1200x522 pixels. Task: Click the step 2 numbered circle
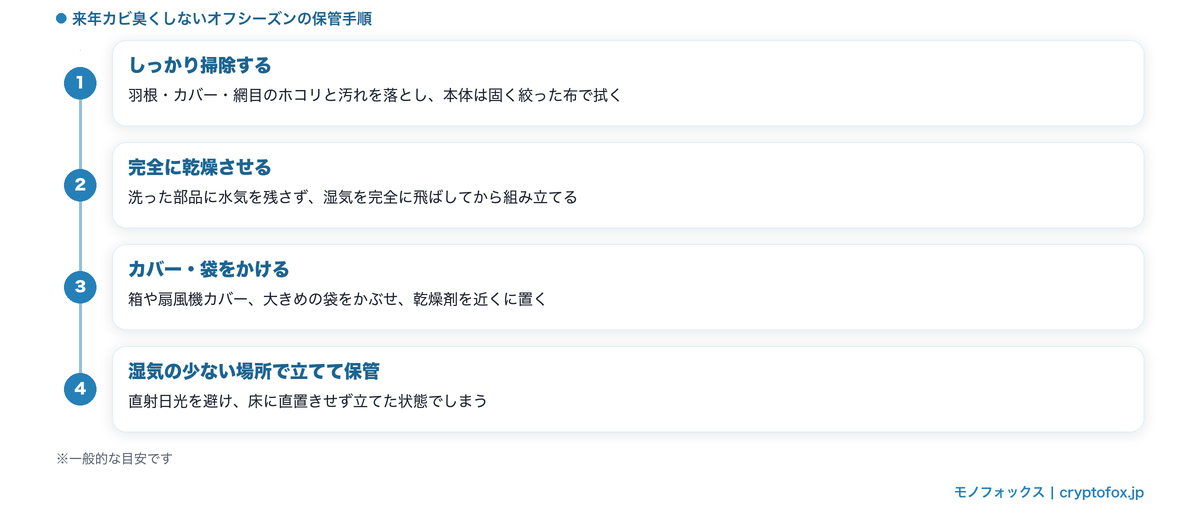tap(80, 184)
